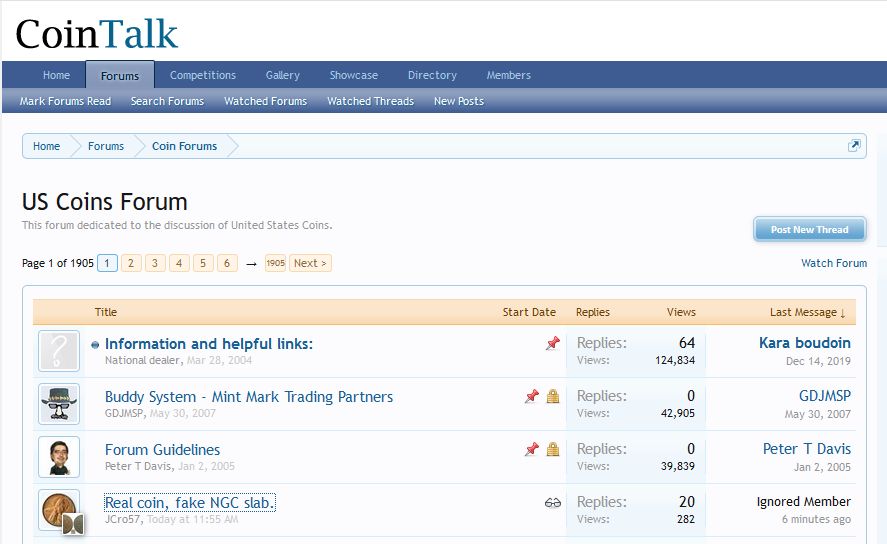887x544 pixels.
Task: Click the open quick navigation icon
Action: tap(854, 146)
